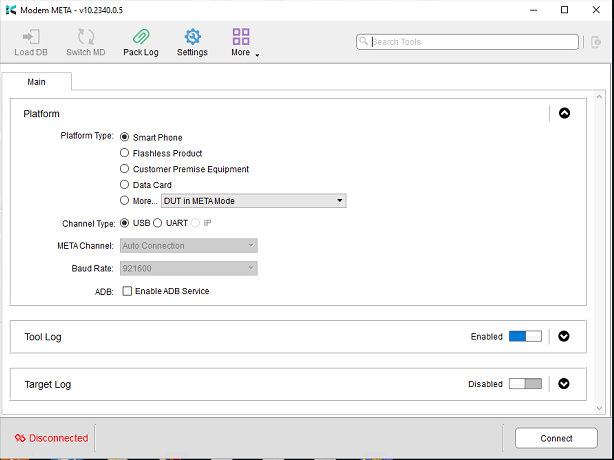
Task: Click the Modem META app logo icon
Action: [11, 10]
